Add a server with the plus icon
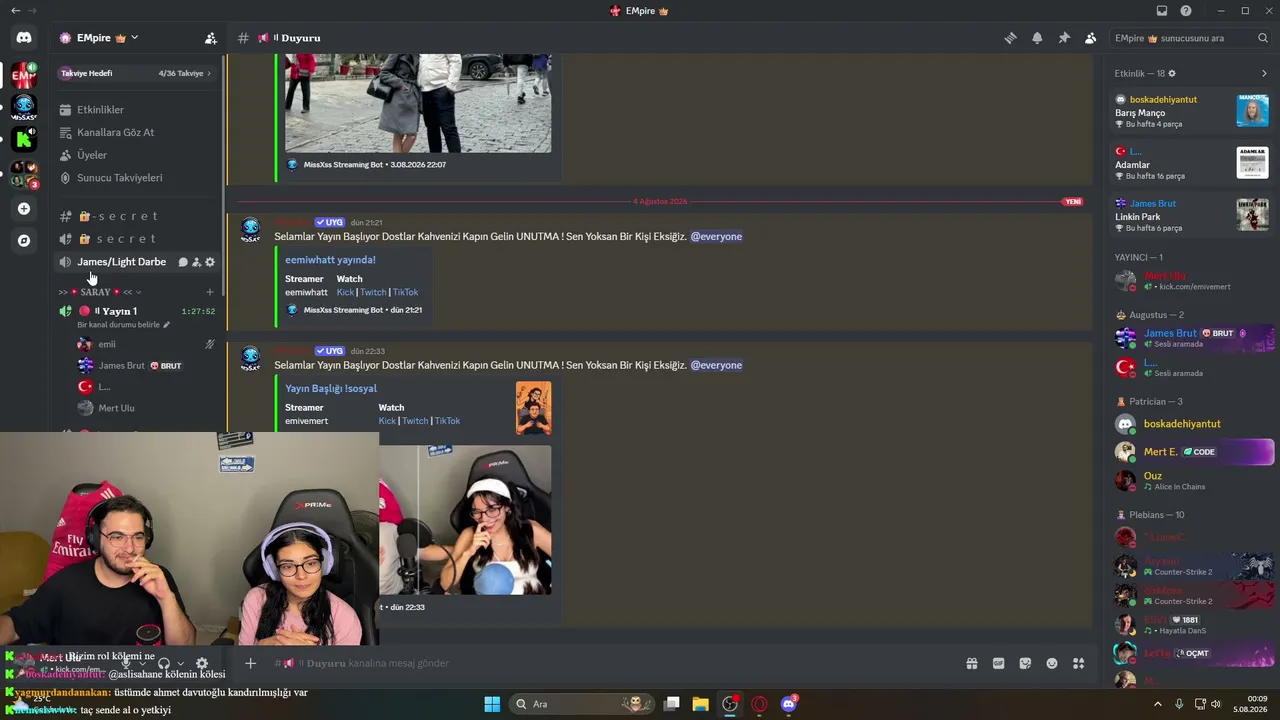Viewport: 1280px width, 720px height. pyautogui.click(x=24, y=209)
